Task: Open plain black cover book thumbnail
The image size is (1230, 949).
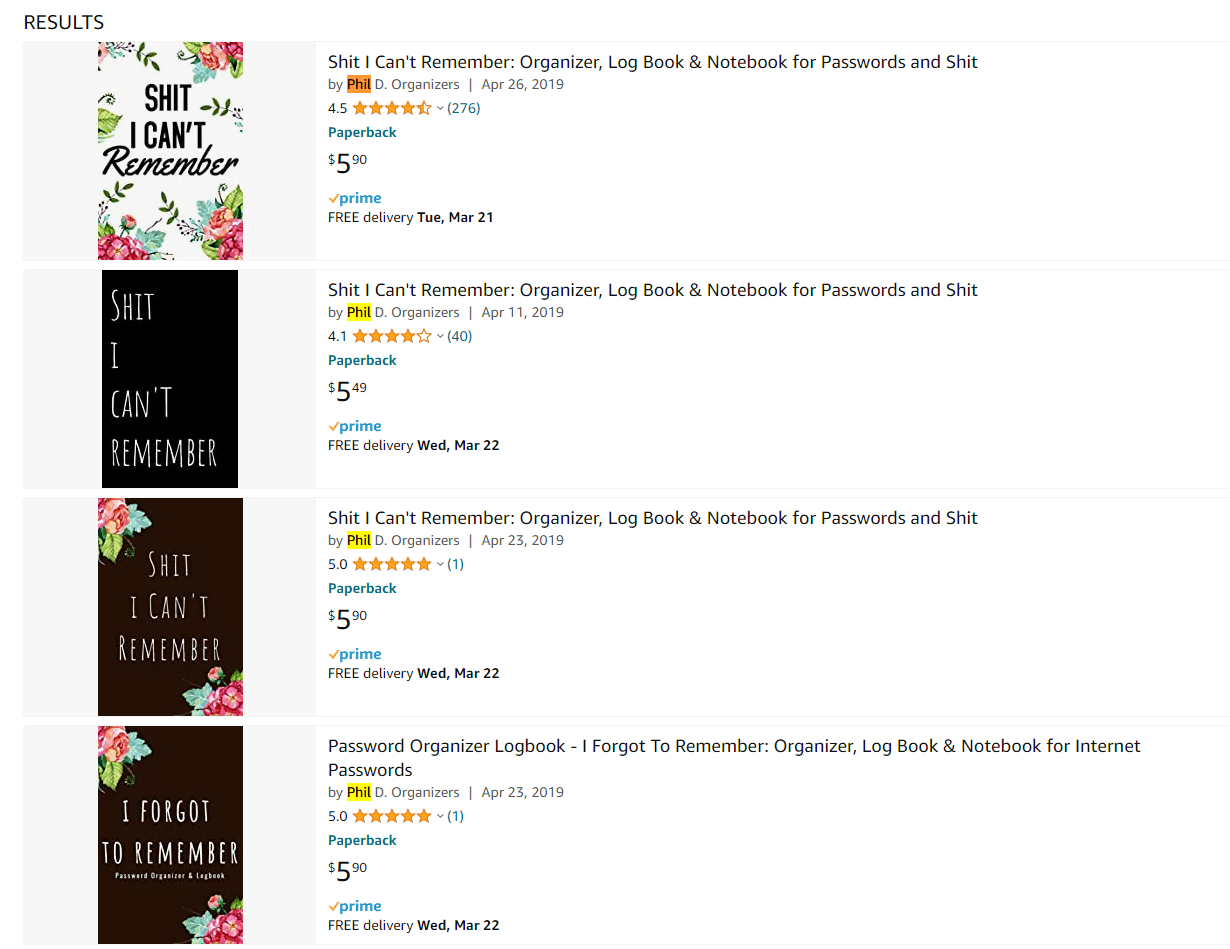Action: click(170, 379)
